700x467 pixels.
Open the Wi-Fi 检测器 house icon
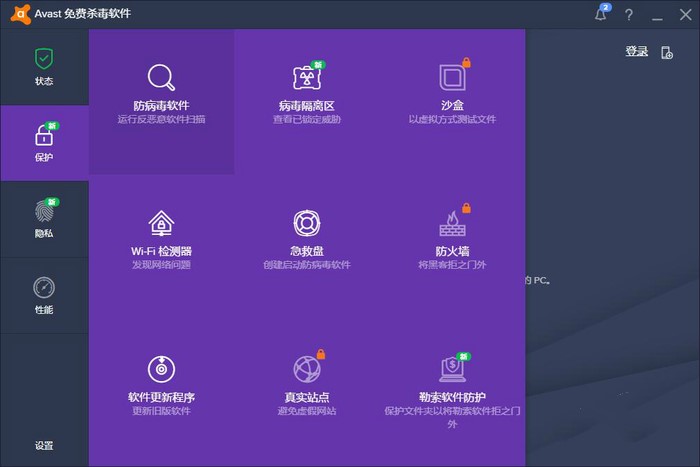pos(161,223)
